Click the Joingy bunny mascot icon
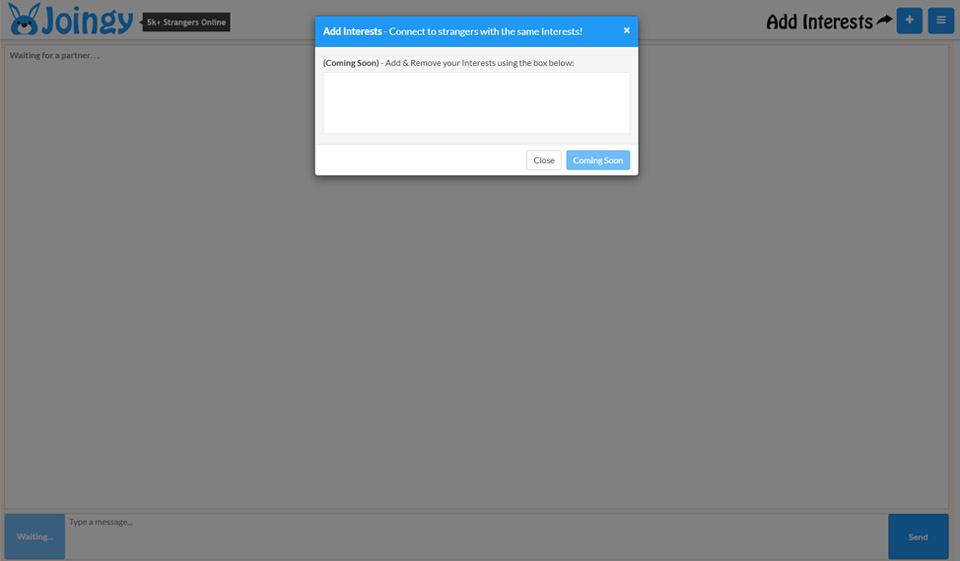The height and width of the screenshot is (561, 960). pos(24,19)
